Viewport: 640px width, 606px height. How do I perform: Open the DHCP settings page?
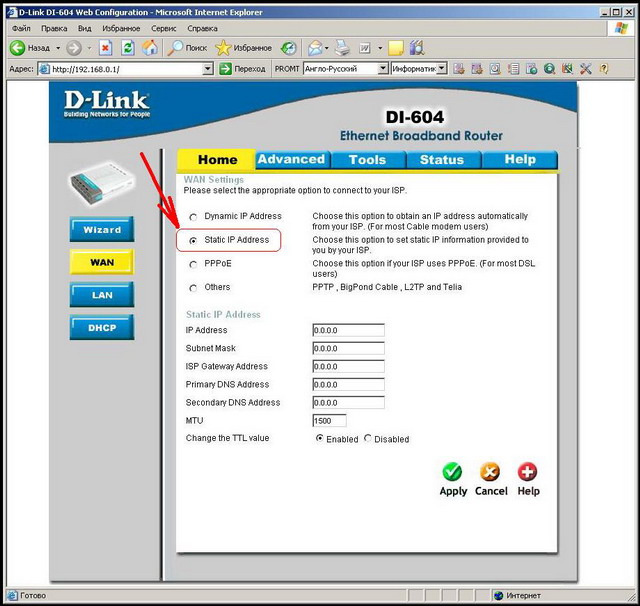(102, 328)
